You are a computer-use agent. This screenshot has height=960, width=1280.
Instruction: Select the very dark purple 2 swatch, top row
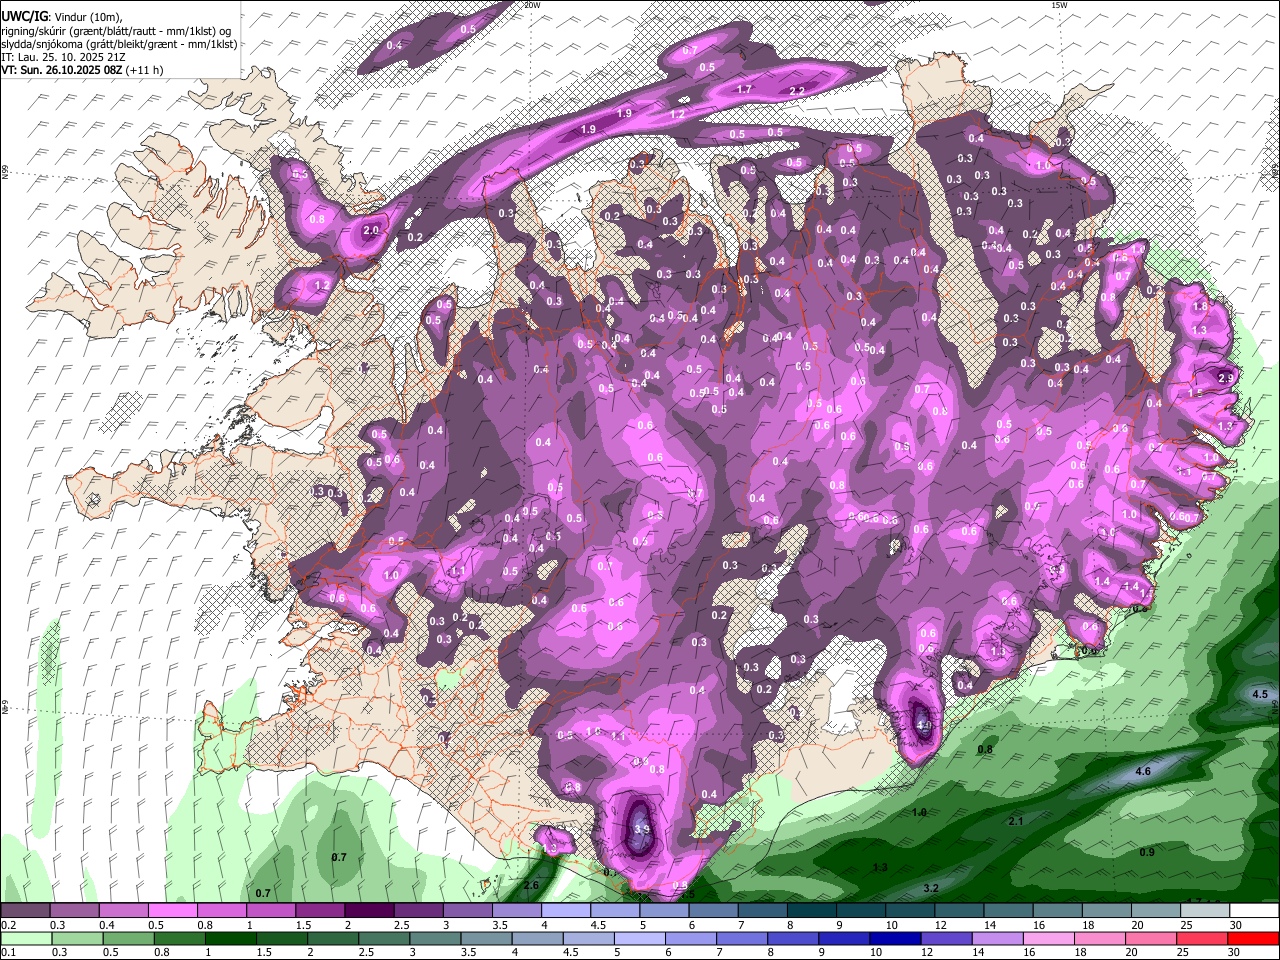coord(369,911)
